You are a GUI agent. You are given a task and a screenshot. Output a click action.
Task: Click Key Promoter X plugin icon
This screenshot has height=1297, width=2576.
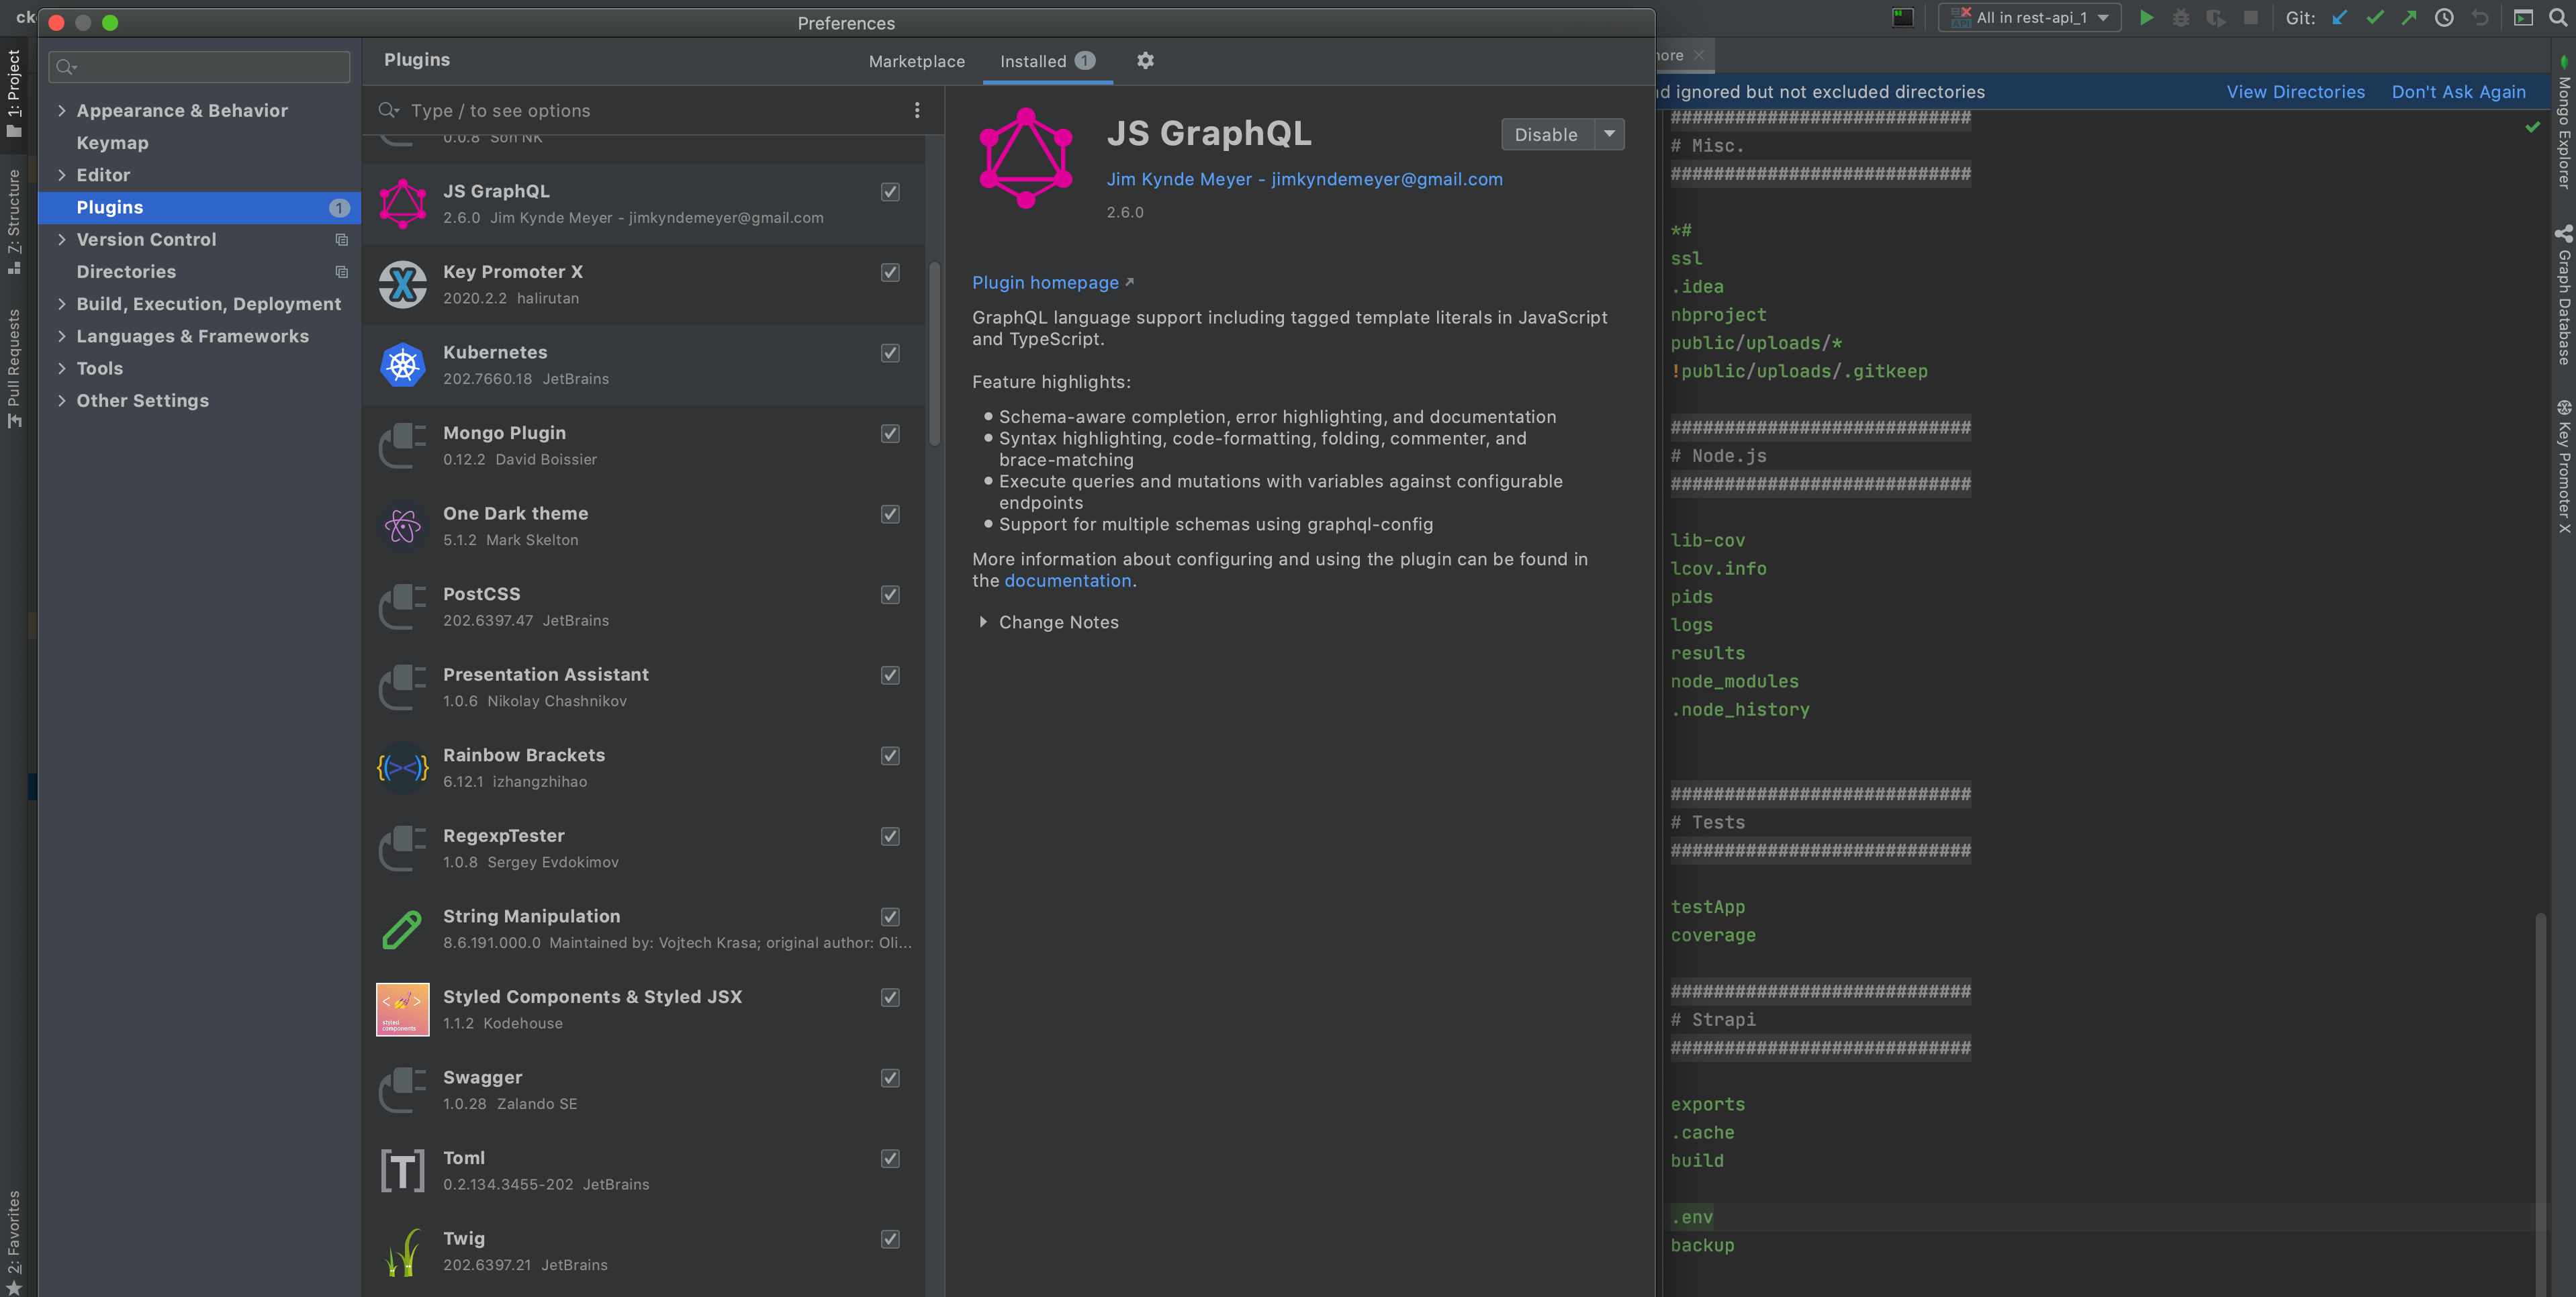click(403, 285)
